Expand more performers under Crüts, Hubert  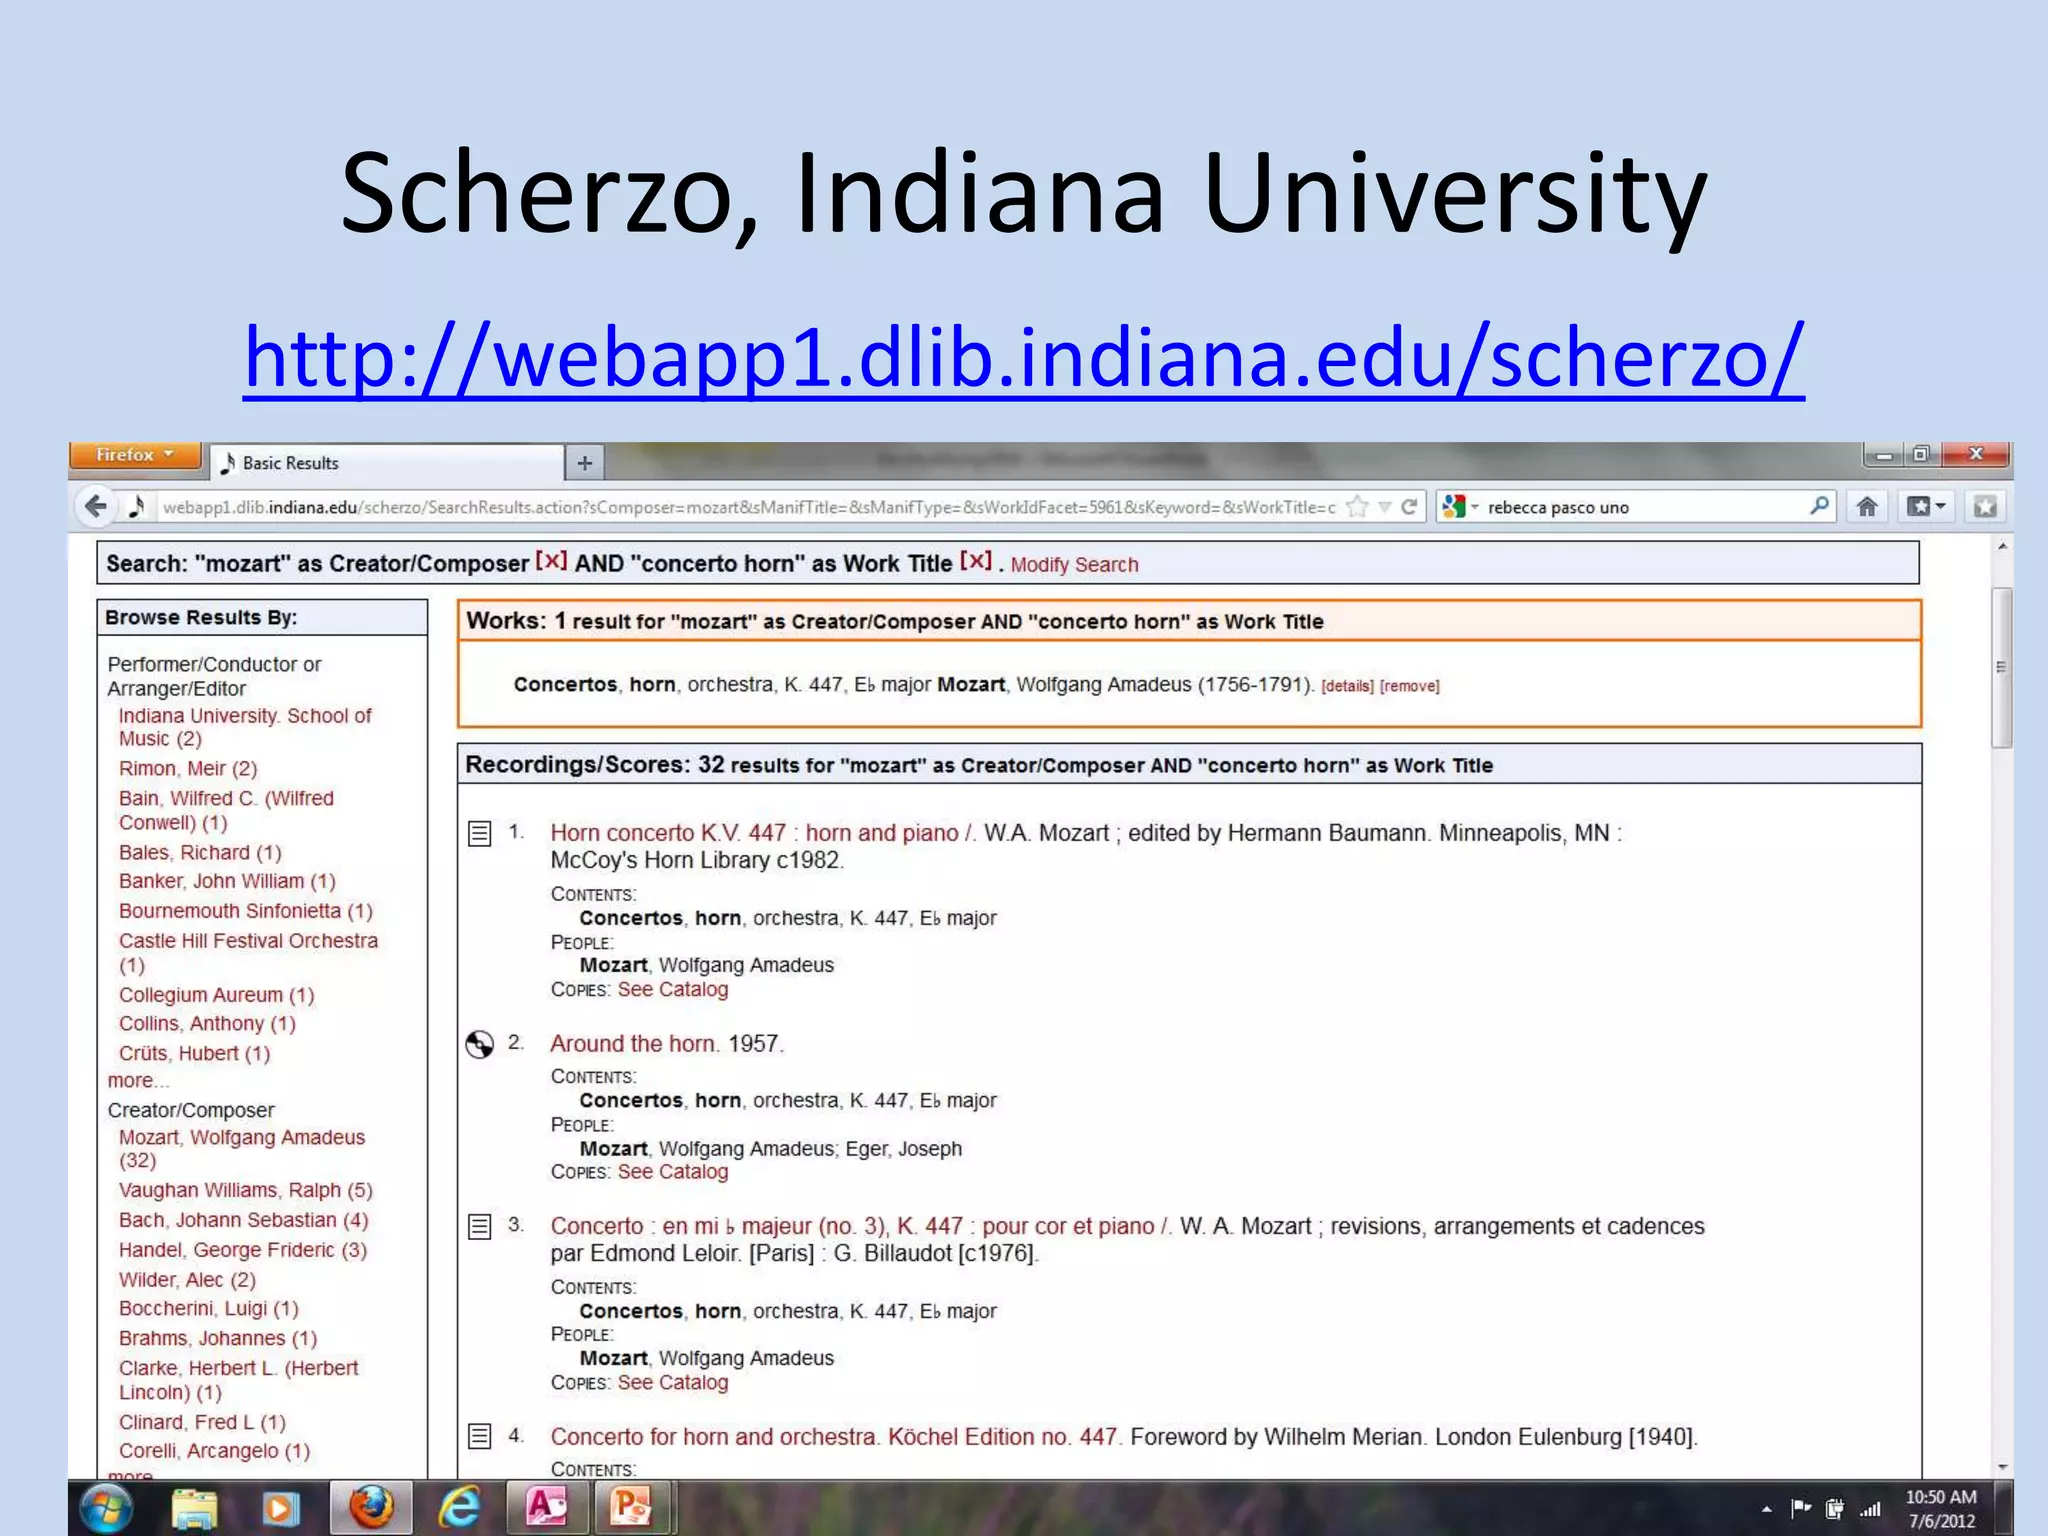[138, 1081]
